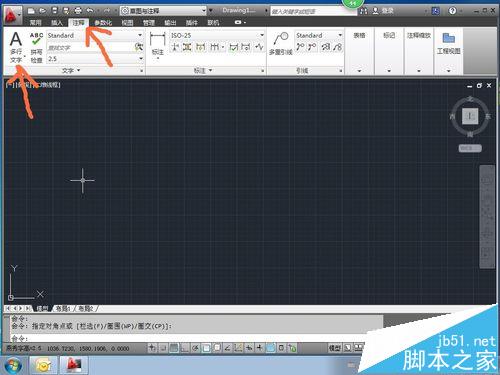Click the command line input field
500x375 pixels.
coord(197,338)
